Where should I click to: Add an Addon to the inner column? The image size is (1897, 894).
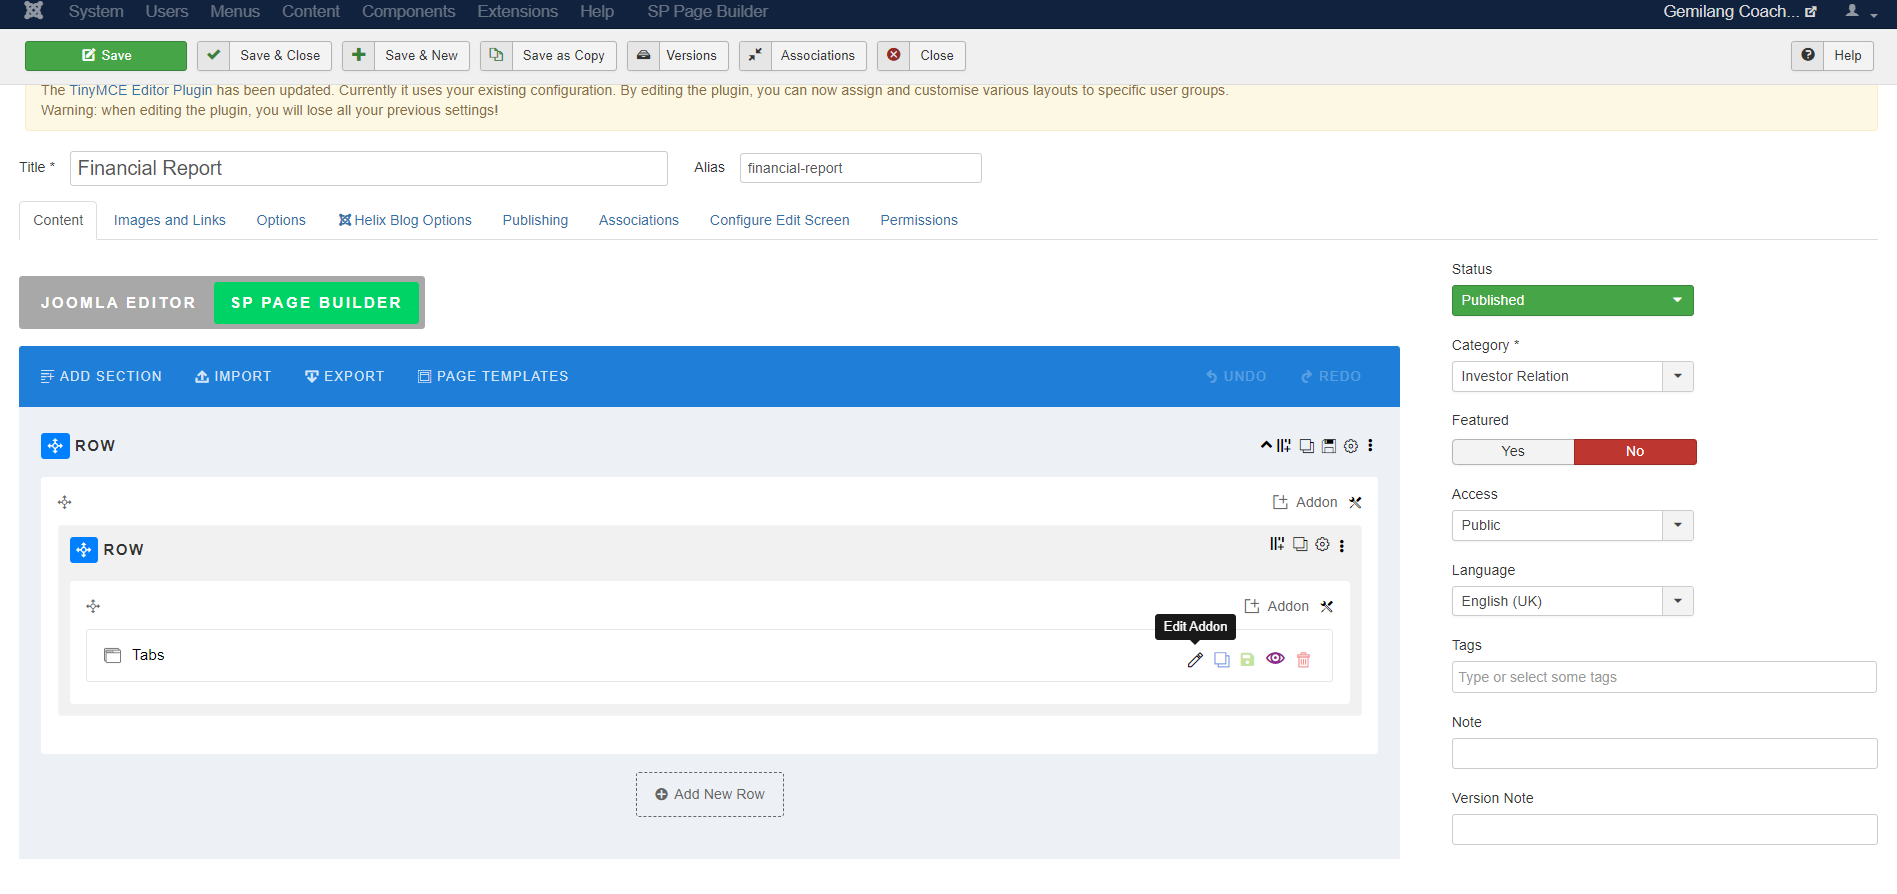tap(1277, 606)
